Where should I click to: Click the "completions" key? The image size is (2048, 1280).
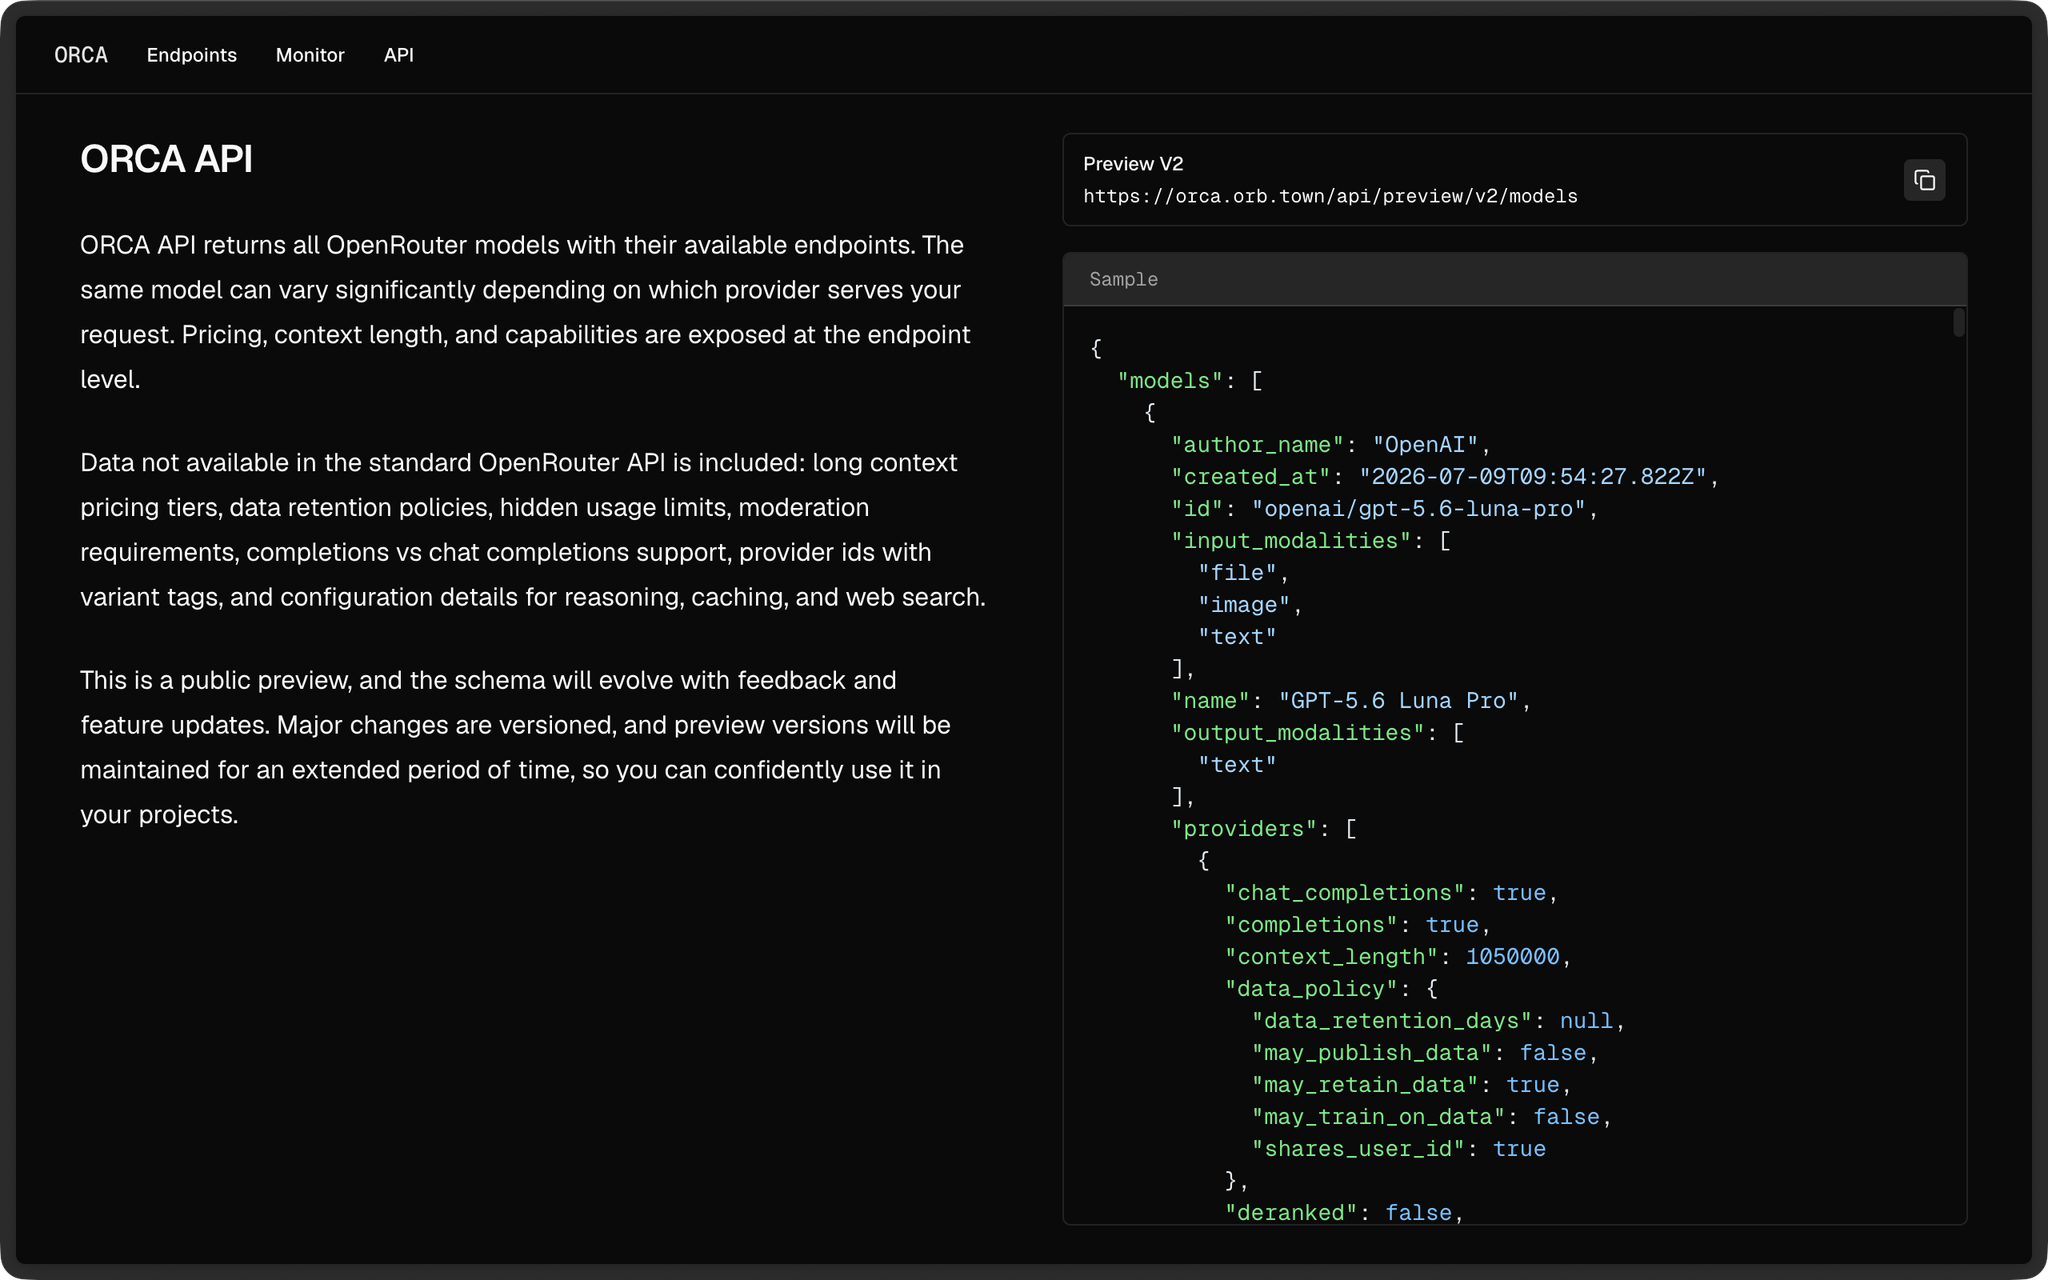coord(1311,925)
